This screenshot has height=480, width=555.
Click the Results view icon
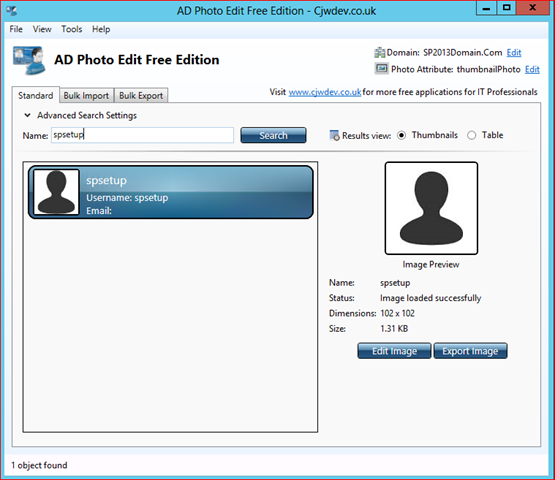click(x=334, y=135)
